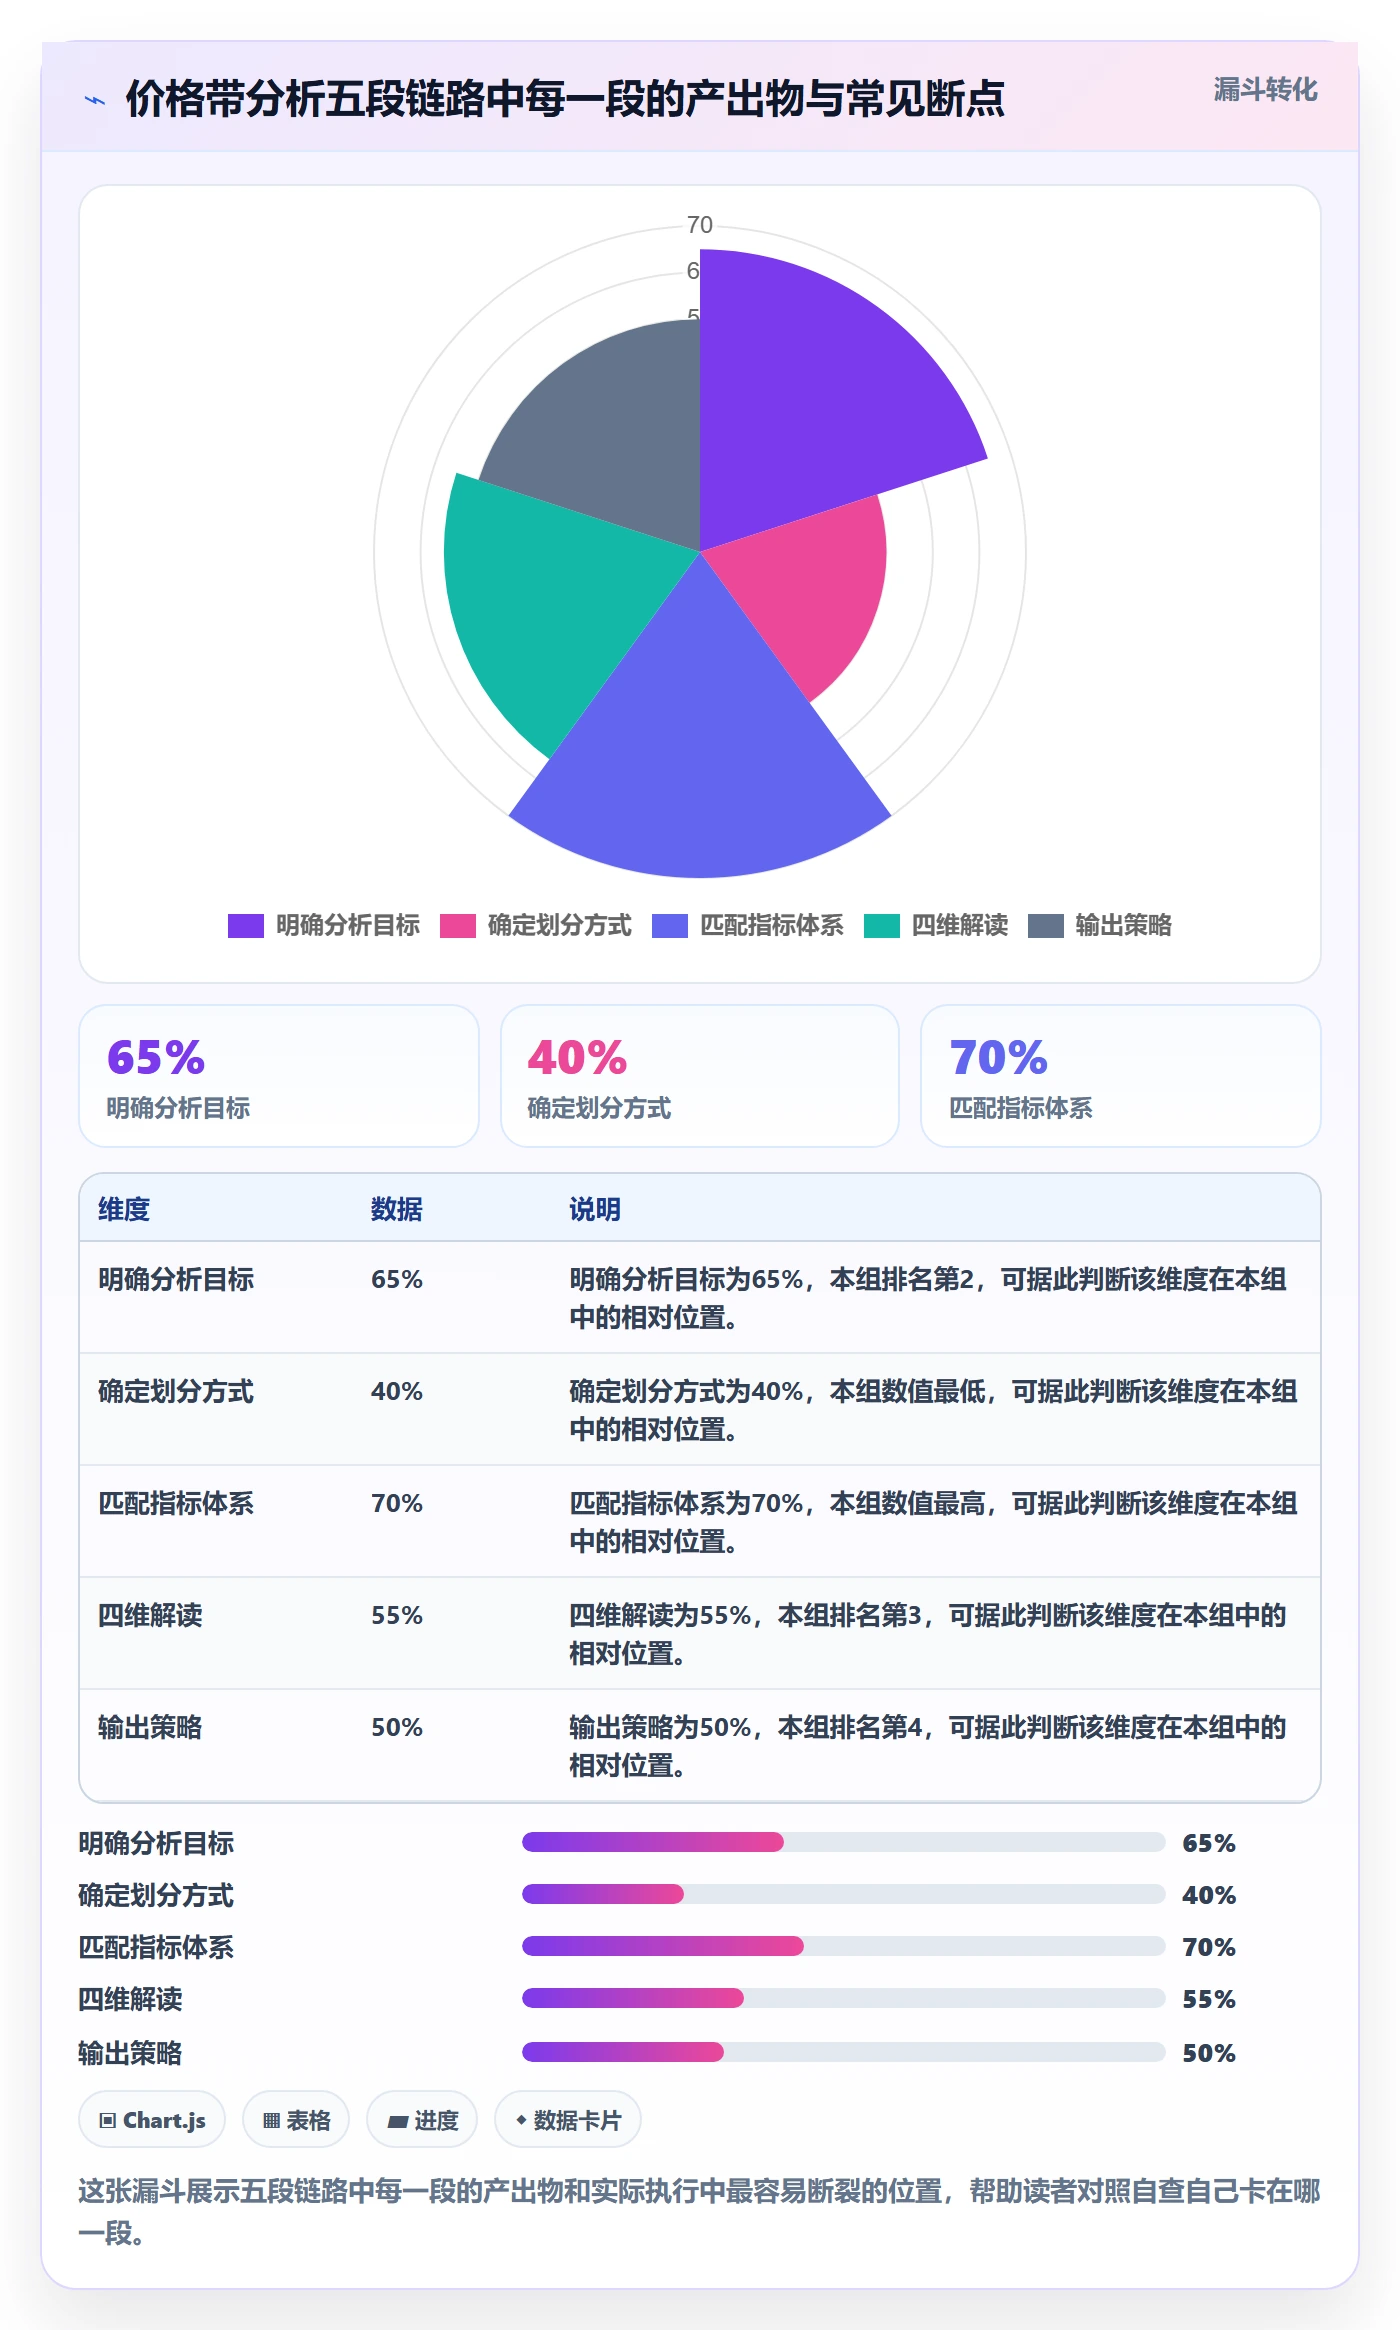Click the 数据 column header
1400x2330 pixels.
tap(397, 1209)
